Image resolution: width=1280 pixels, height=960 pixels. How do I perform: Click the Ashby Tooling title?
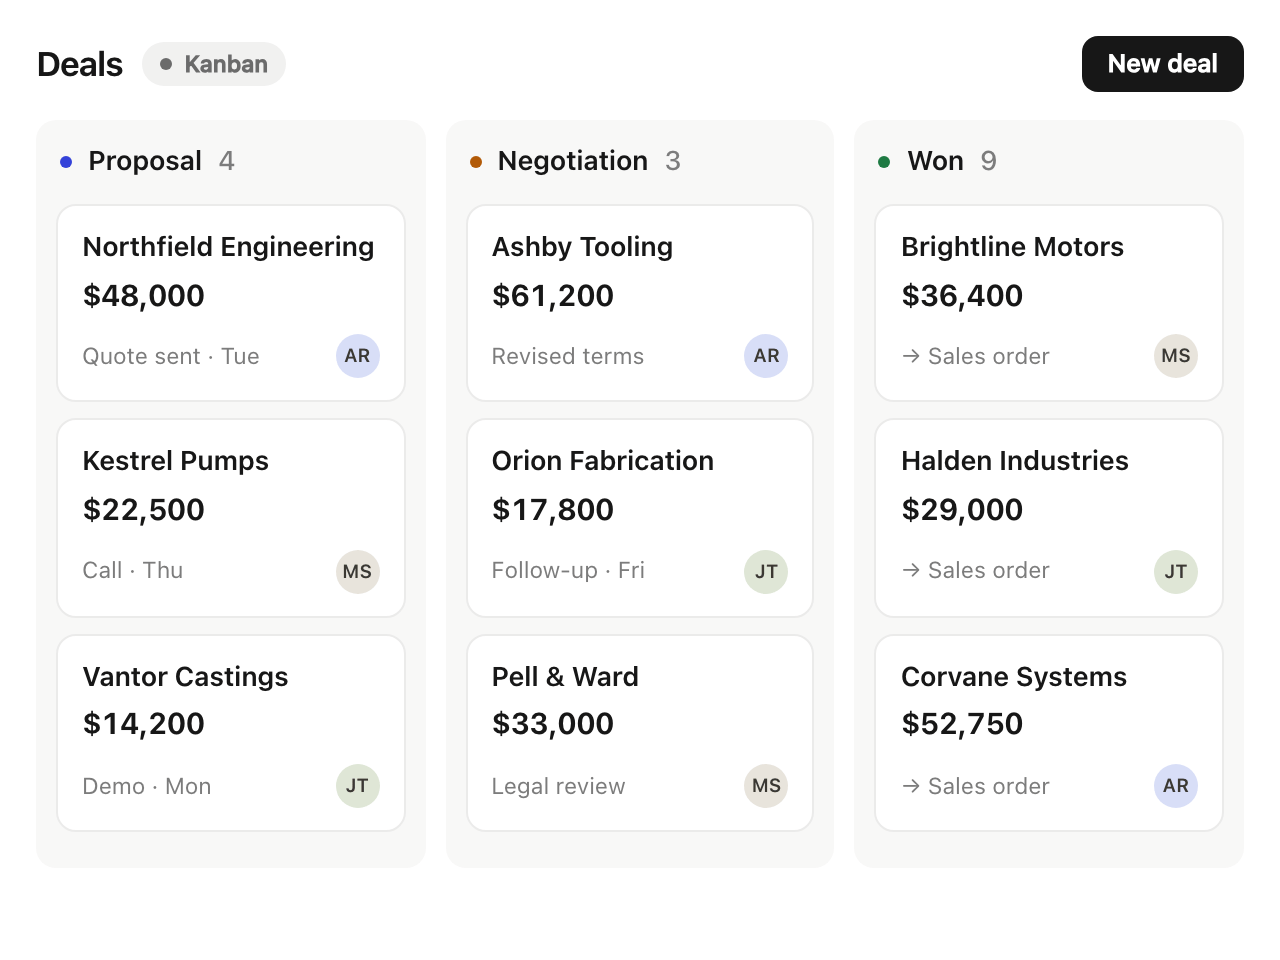click(x=582, y=247)
